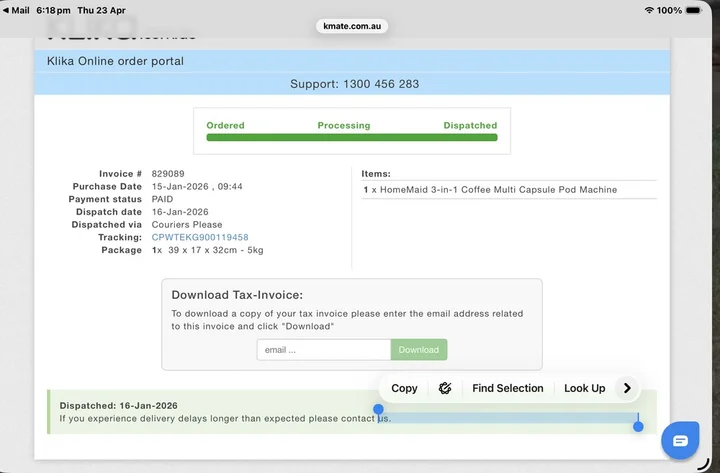
Task: Click the 'Items:' heading
Action: [376, 174]
